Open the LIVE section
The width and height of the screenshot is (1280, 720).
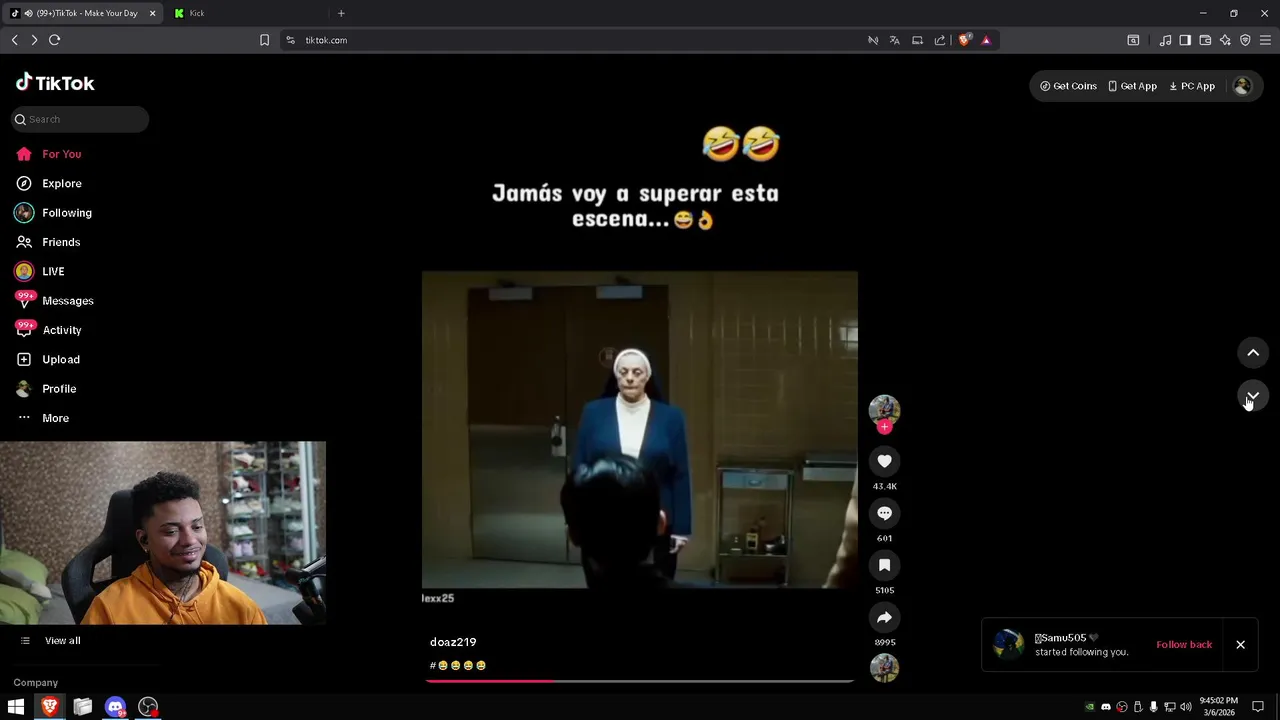coord(40,271)
